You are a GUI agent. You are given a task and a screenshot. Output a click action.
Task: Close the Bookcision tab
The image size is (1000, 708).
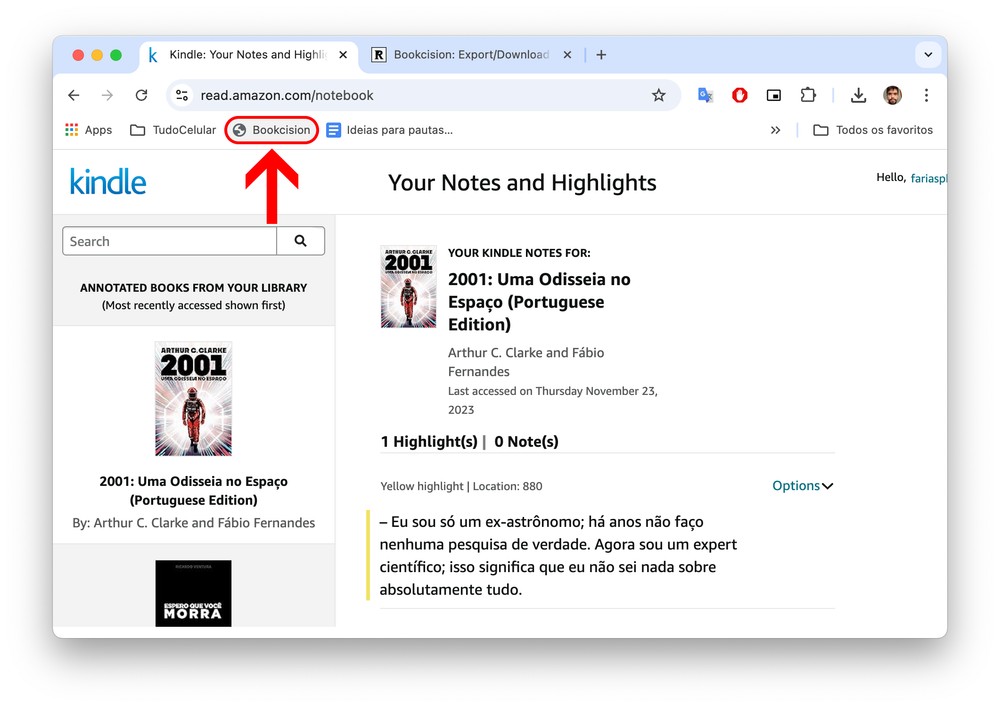point(567,55)
